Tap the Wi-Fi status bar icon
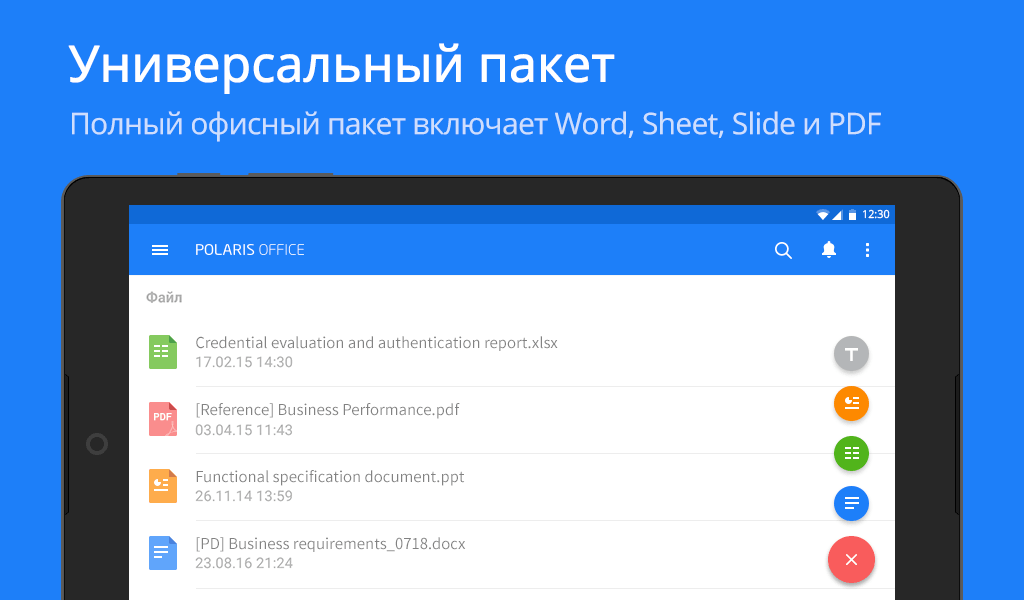Viewport: 1024px width, 600px height. [x=822, y=215]
